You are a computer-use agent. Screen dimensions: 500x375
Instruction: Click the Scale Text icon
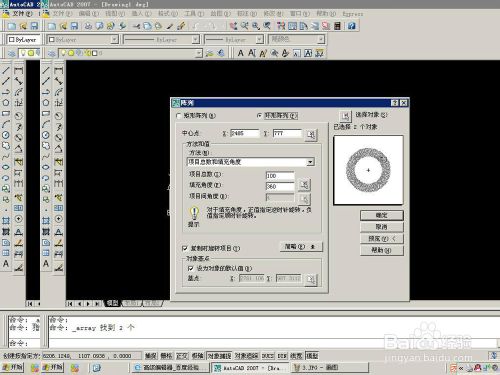click(297, 53)
